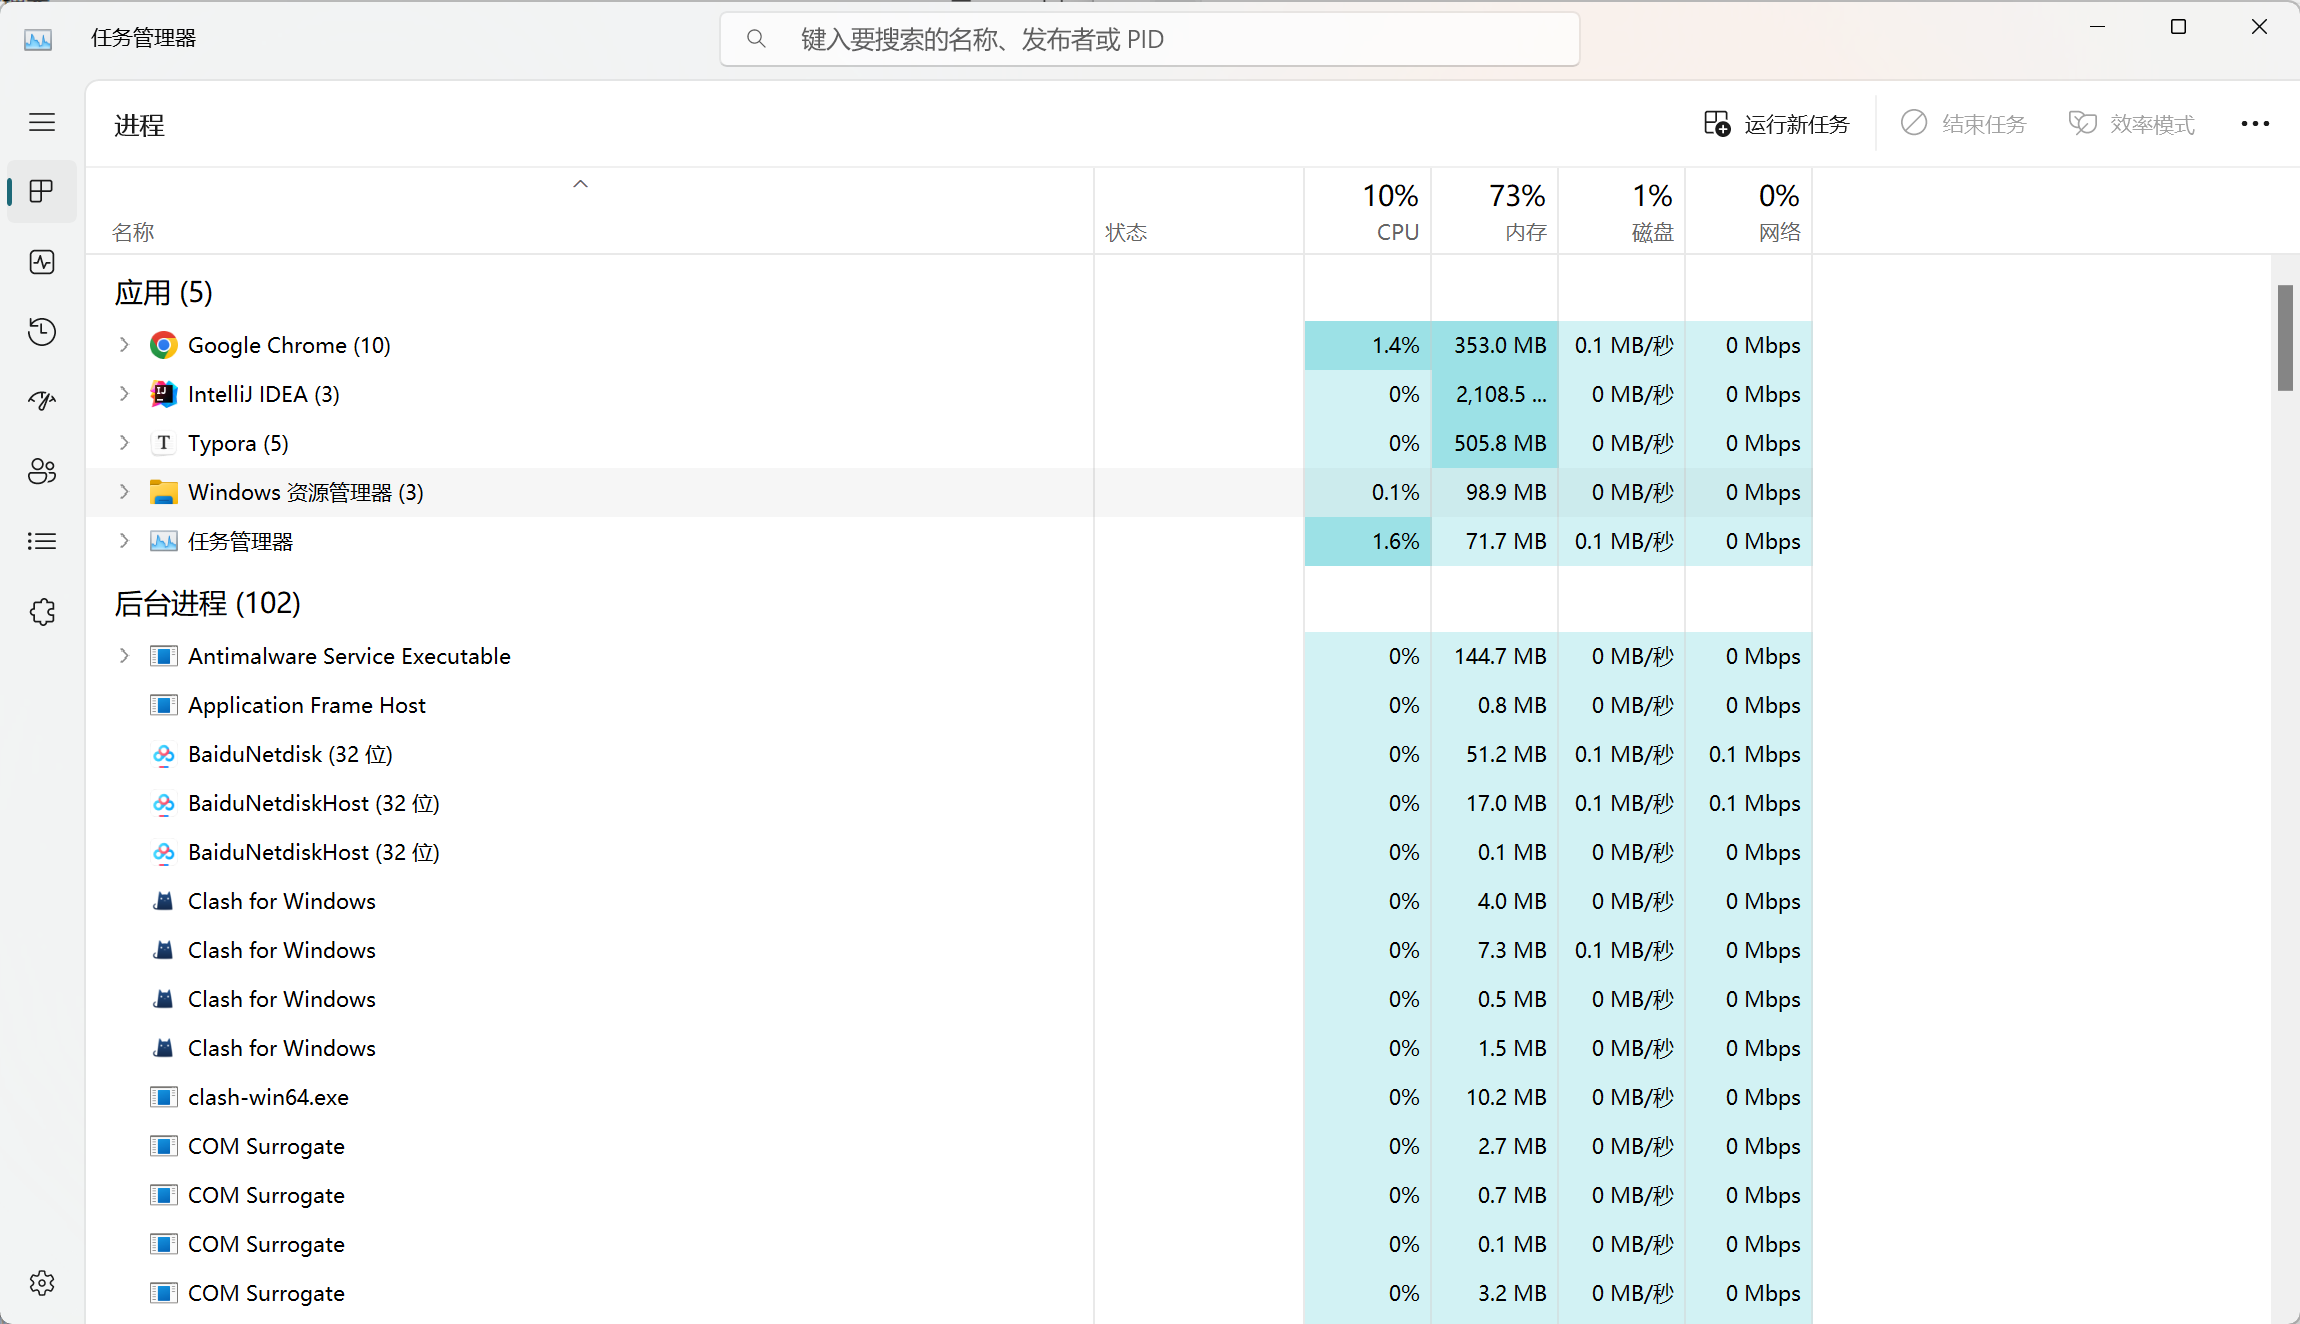Click the Task Manager title bar icon
Image resolution: width=2300 pixels, height=1324 pixels.
point(38,39)
